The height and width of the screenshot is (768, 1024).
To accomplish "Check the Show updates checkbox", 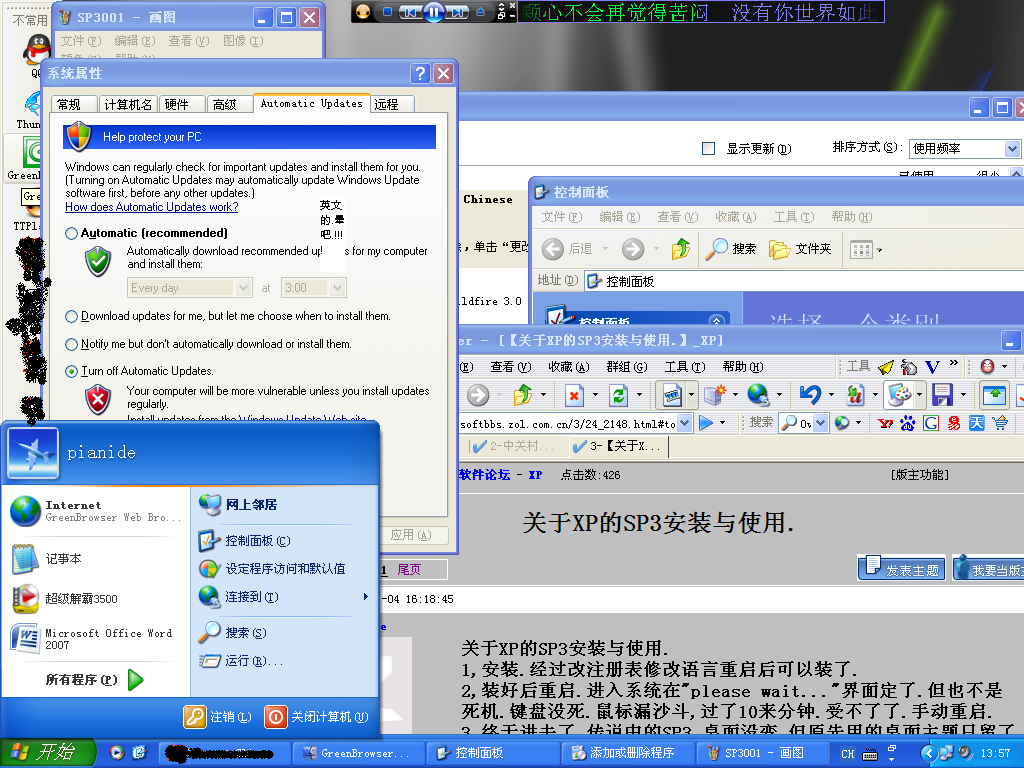I will (708, 149).
